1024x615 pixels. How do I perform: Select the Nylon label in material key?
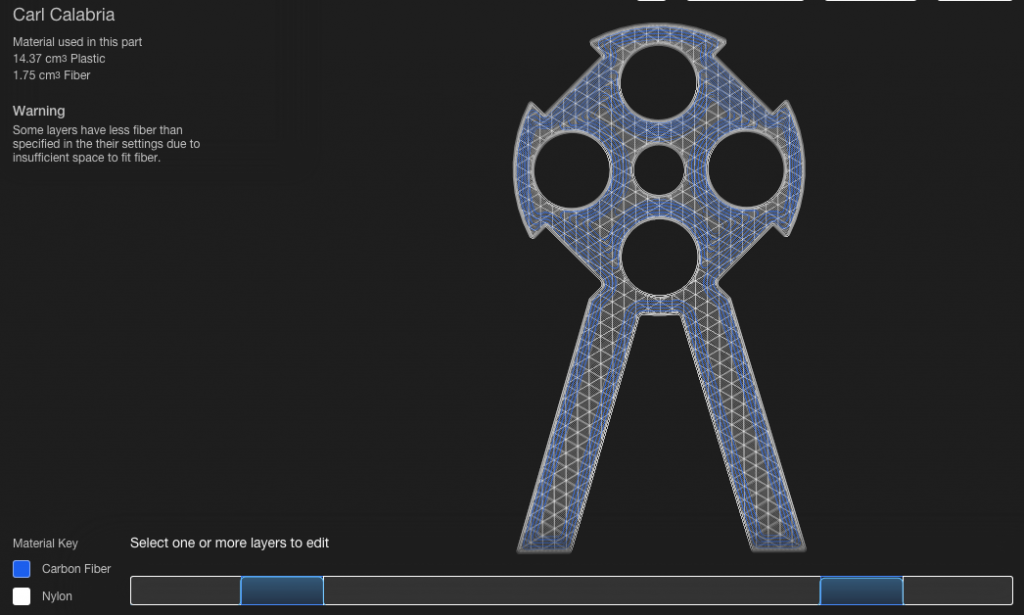click(57, 596)
